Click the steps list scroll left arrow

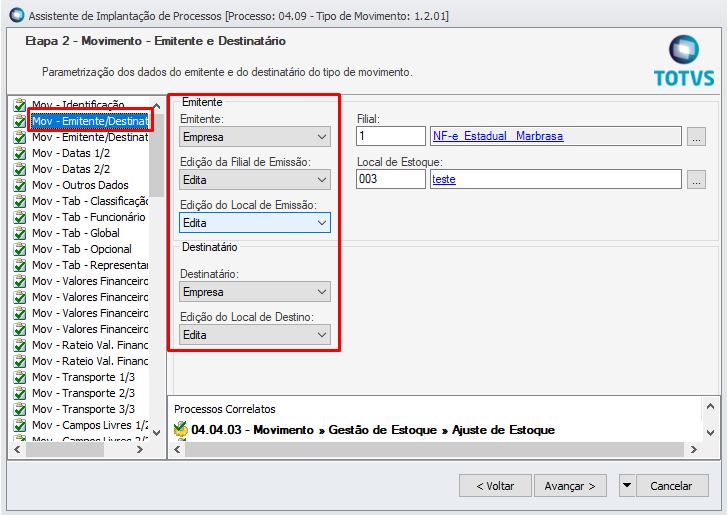(x=17, y=450)
